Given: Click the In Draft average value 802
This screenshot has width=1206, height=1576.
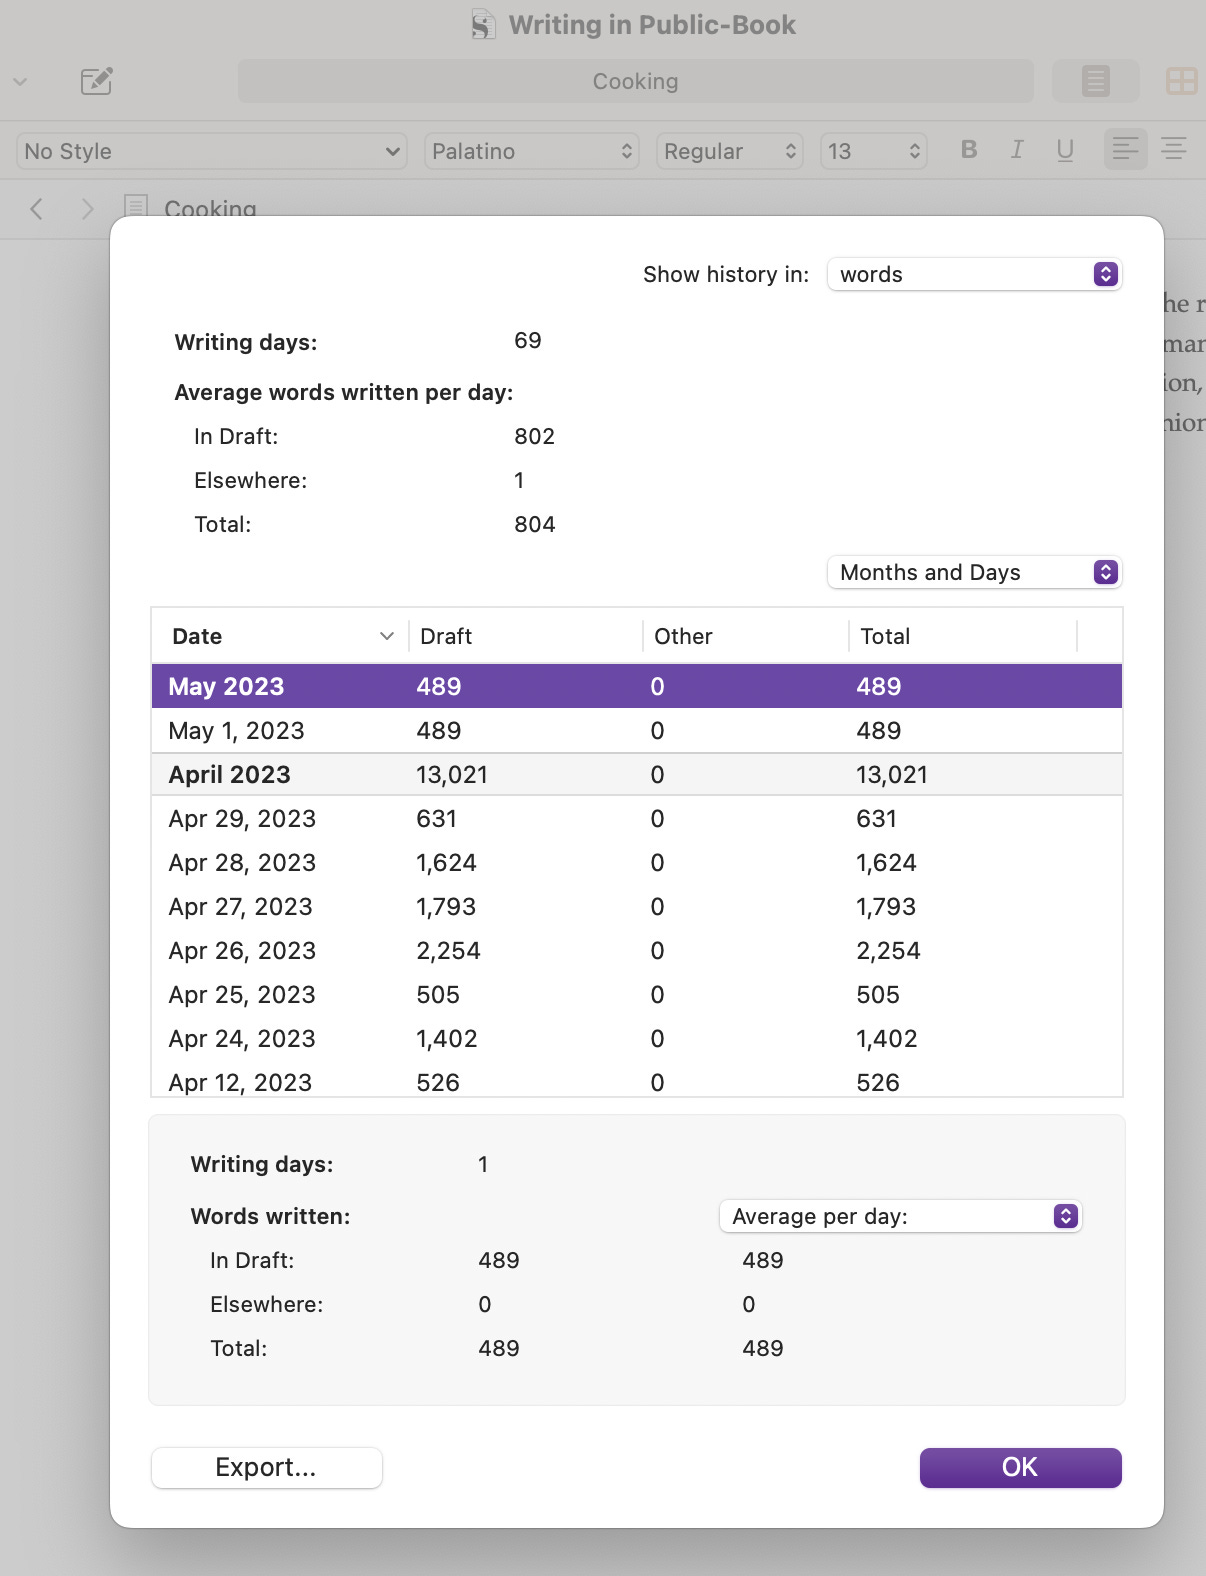Looking at the screenshot, I should click(x=535, y=437).
